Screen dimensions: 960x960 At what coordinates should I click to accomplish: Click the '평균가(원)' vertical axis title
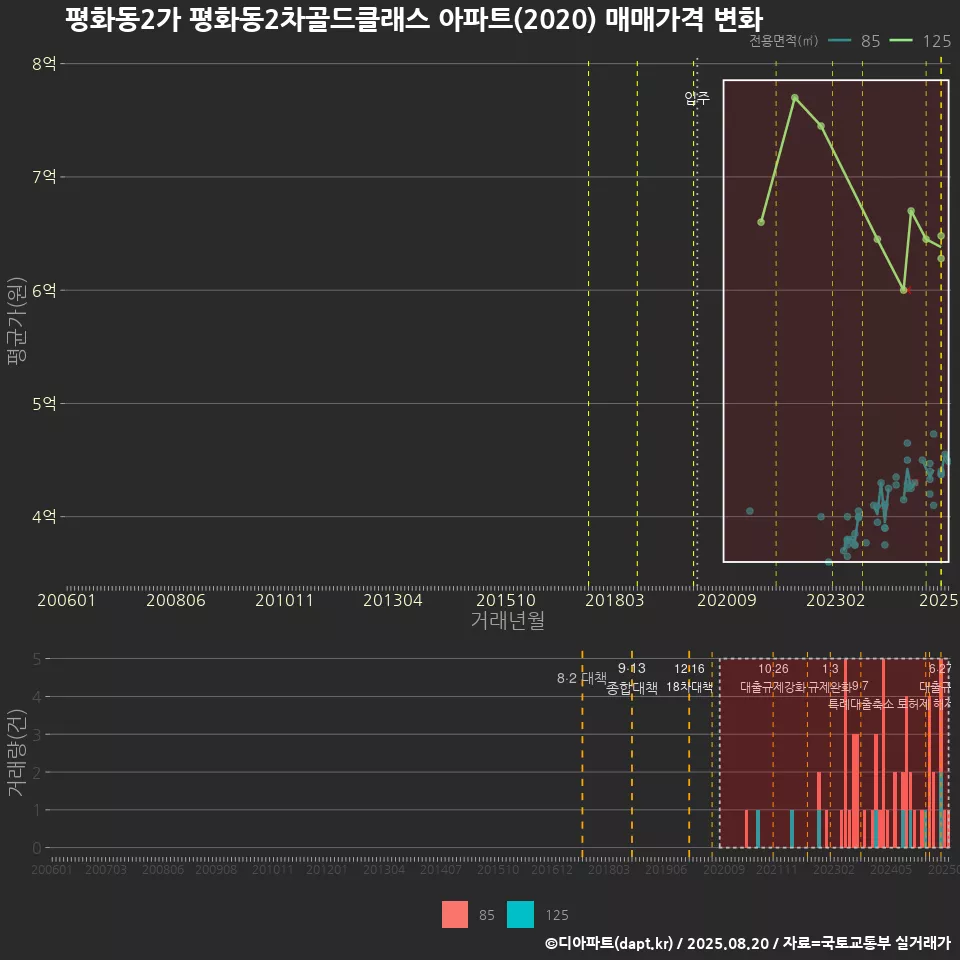point(17,321)
